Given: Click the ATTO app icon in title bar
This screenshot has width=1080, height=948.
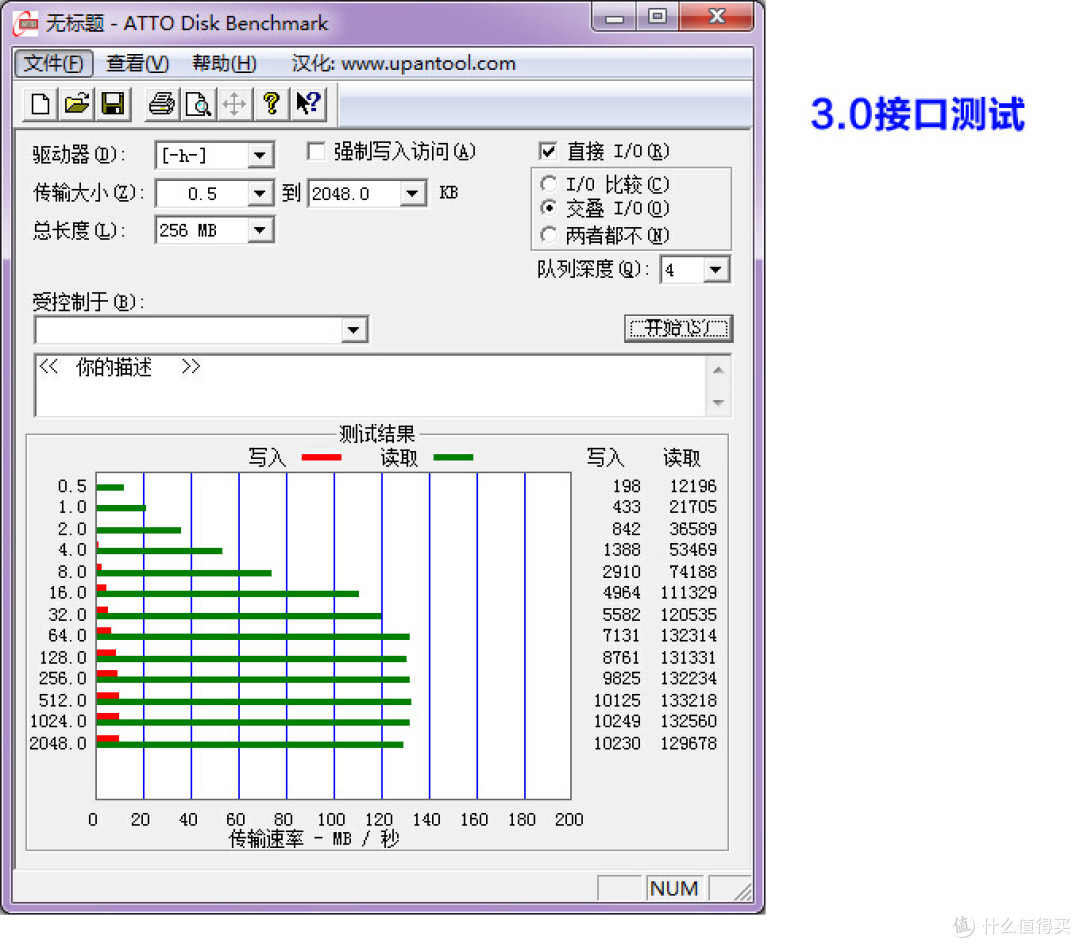Looking at the screenshot, I should pyautogui.click(x=25, y=23).
